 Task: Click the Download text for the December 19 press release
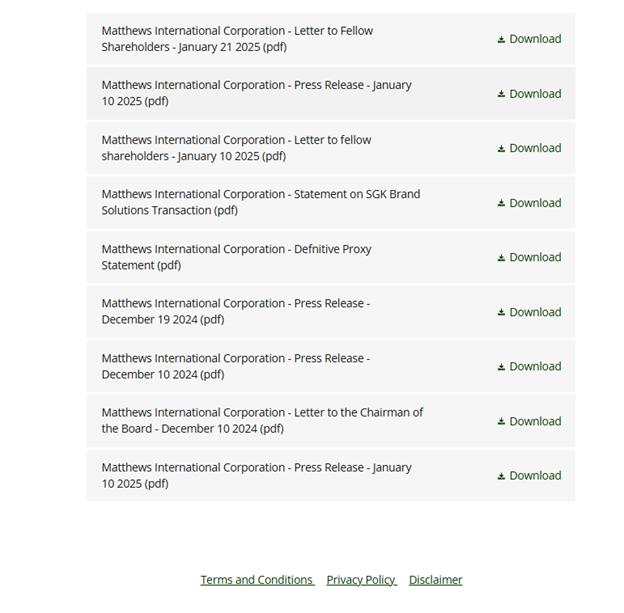tap(535, 312)
